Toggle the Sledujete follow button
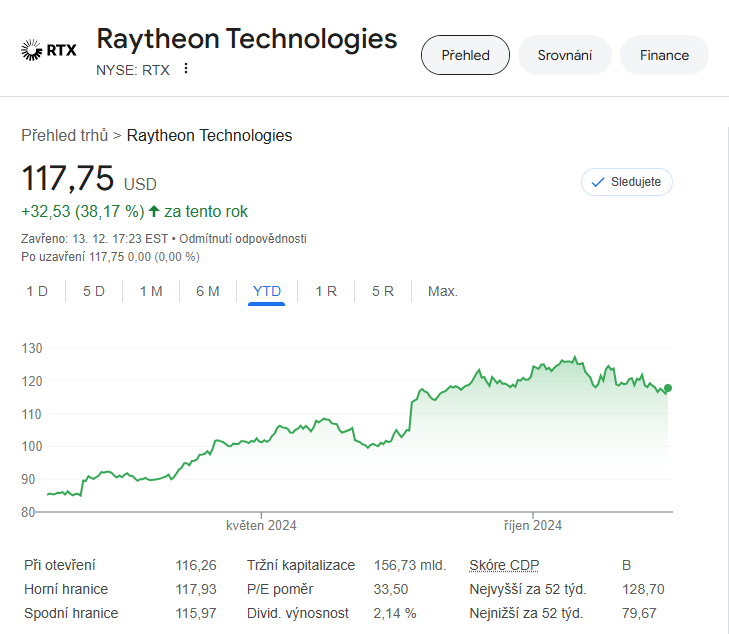 [627, 182]
